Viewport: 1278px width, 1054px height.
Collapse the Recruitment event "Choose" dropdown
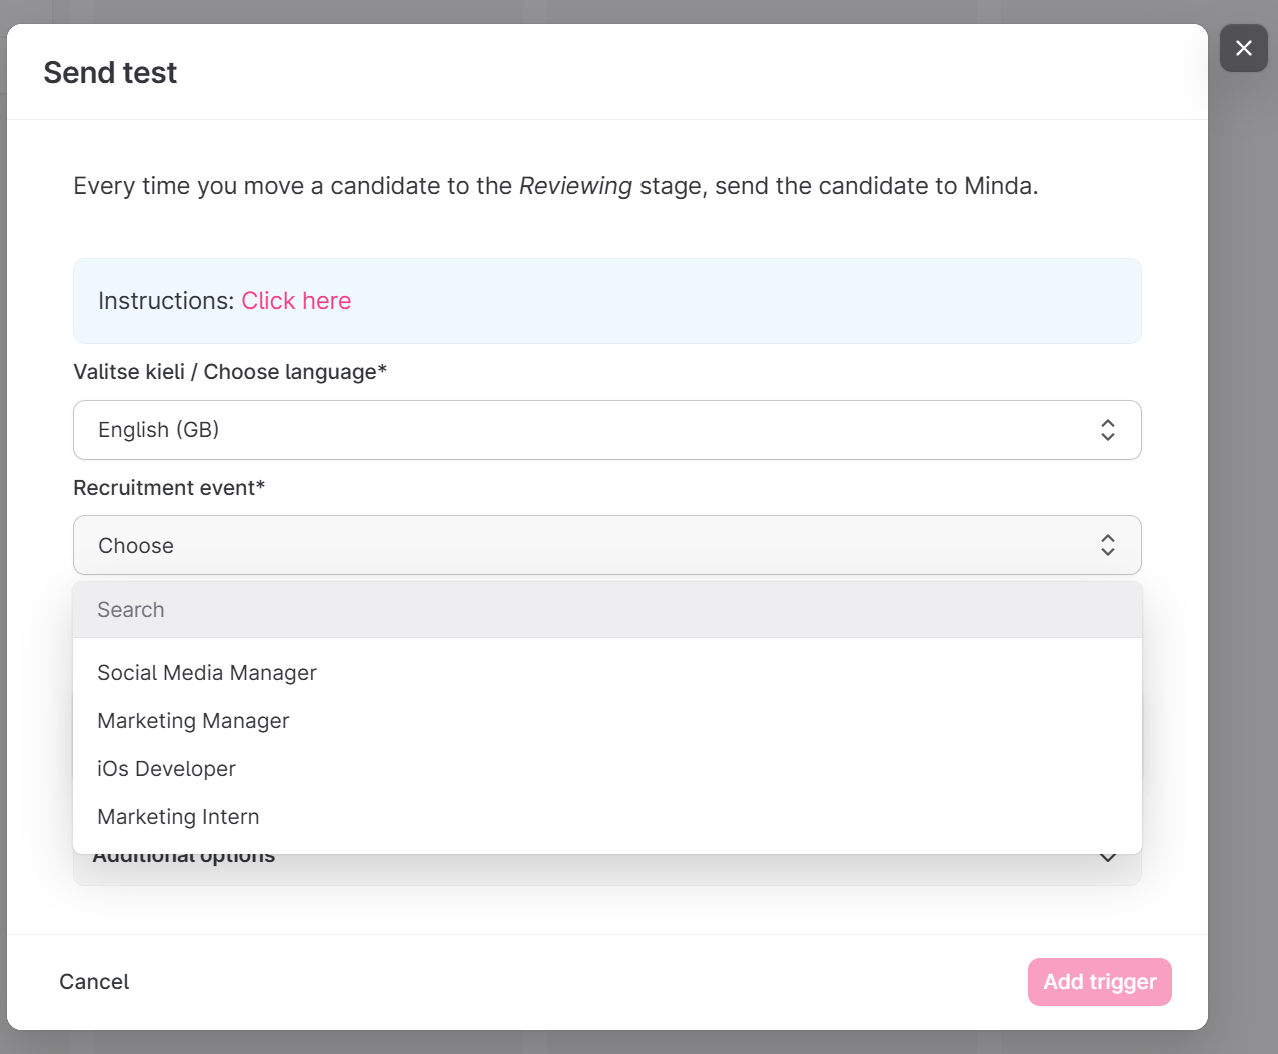[x=606, y=546]
